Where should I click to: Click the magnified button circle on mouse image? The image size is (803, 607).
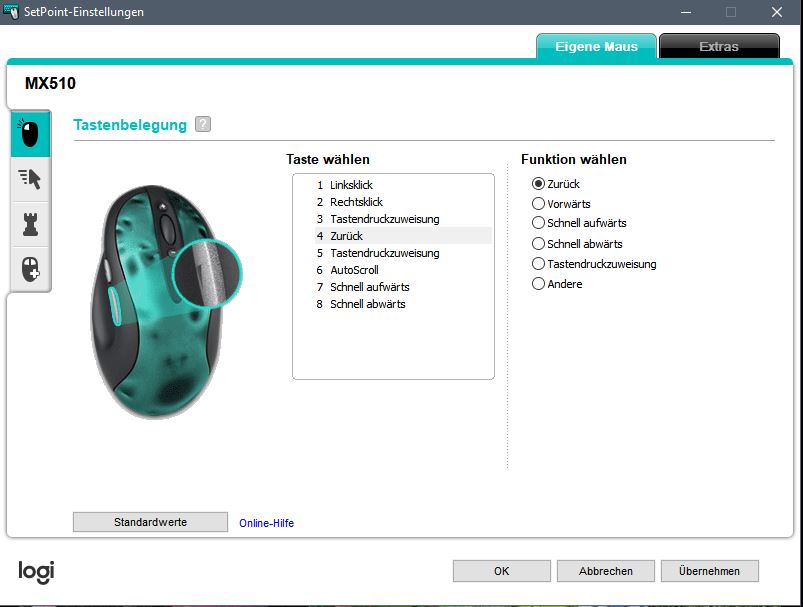(x=207, y=274)
